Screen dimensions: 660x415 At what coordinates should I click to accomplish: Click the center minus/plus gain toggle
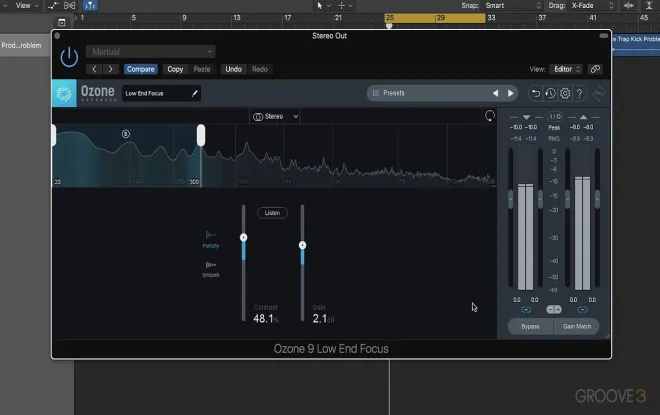coord(554,310)
